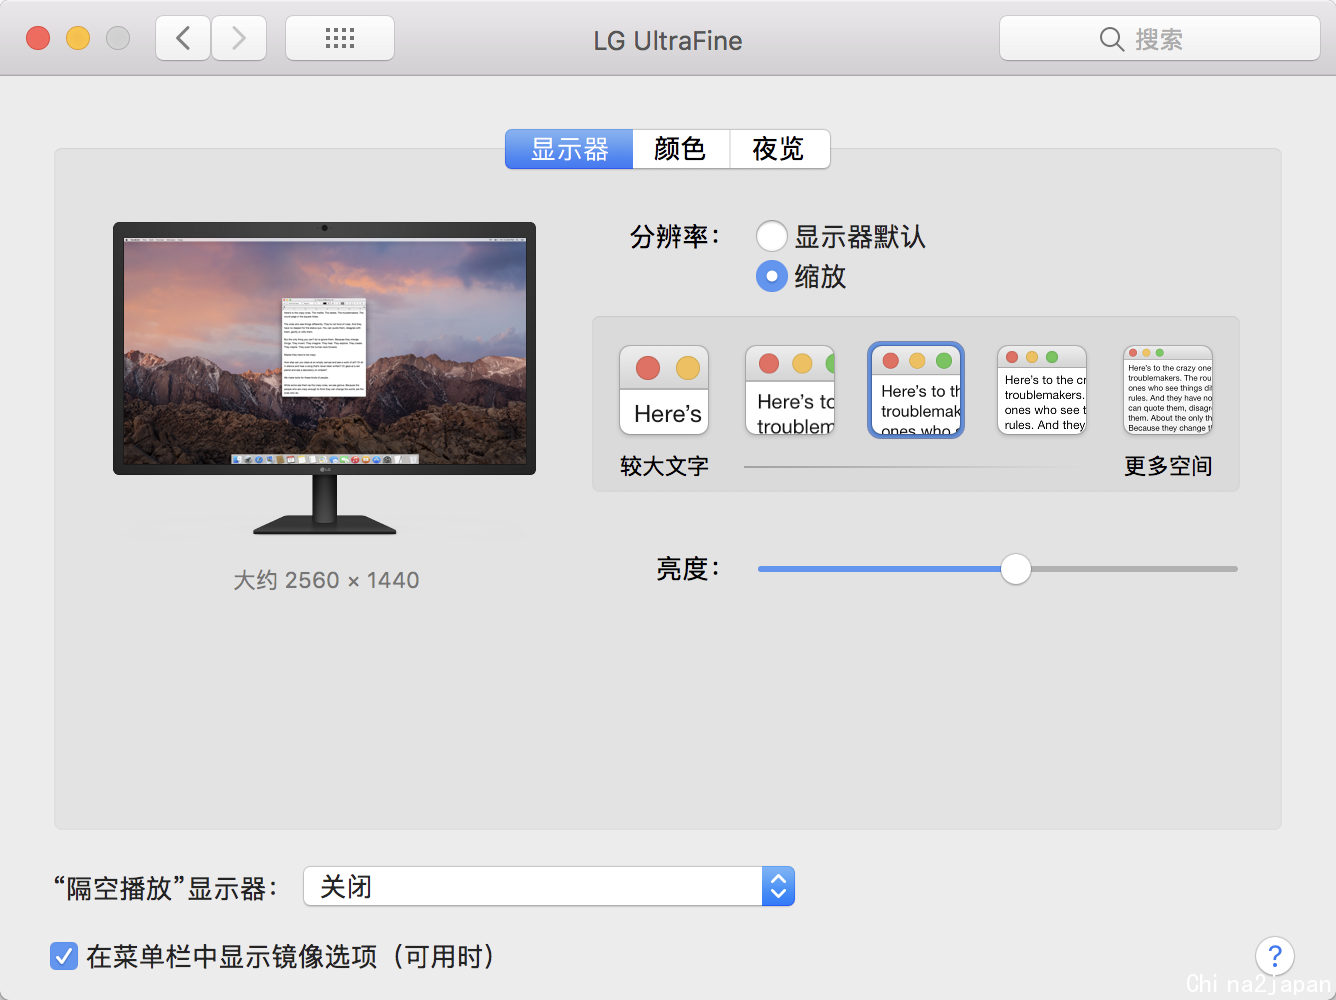Choose the largest text 'Here's' scaling thumbnail
This screenshot has height=1000, width=1336.
click(x=664, y=390)
